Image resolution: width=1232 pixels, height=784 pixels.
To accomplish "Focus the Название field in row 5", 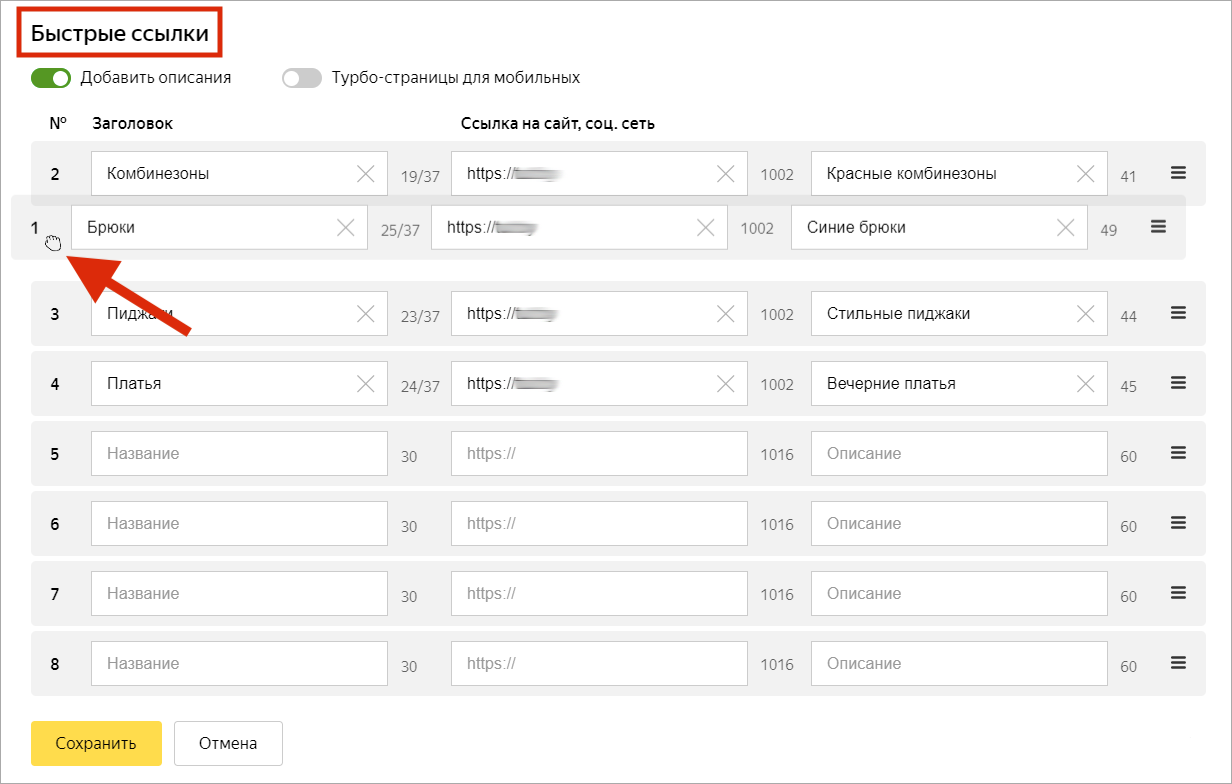I will click(238, 454).
